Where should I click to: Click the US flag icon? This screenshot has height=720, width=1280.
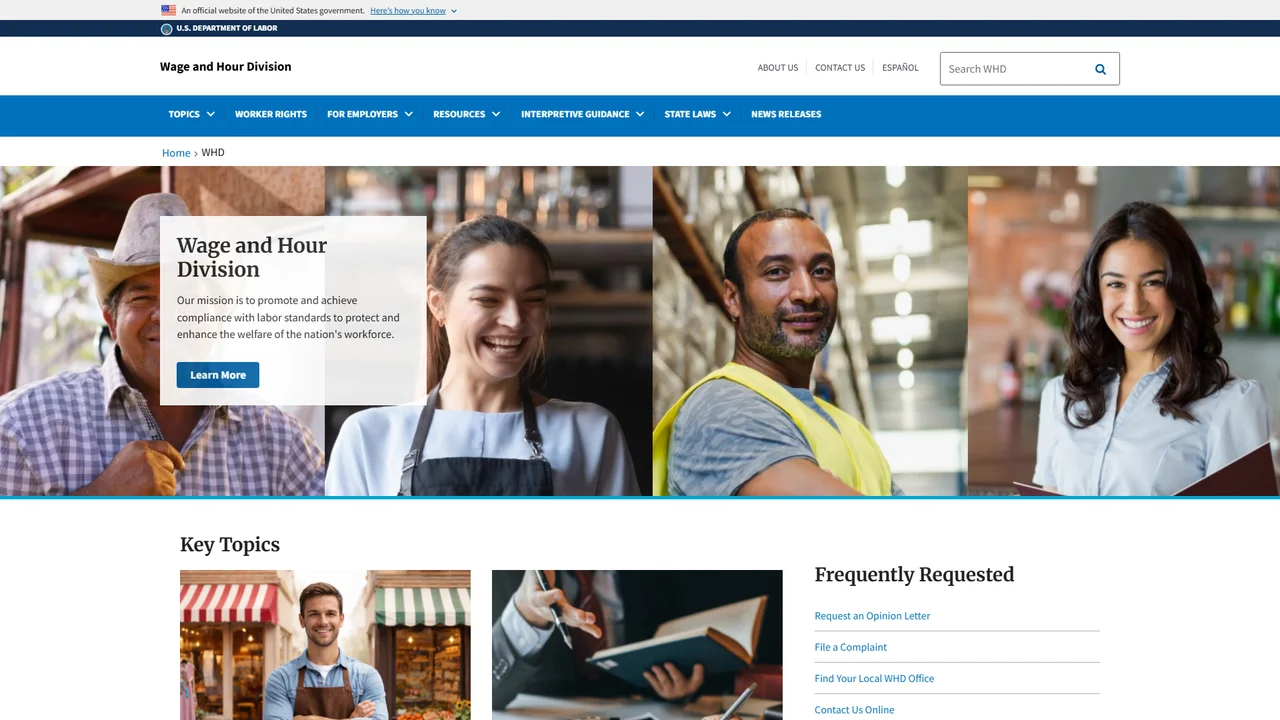[x=168, y=10]
